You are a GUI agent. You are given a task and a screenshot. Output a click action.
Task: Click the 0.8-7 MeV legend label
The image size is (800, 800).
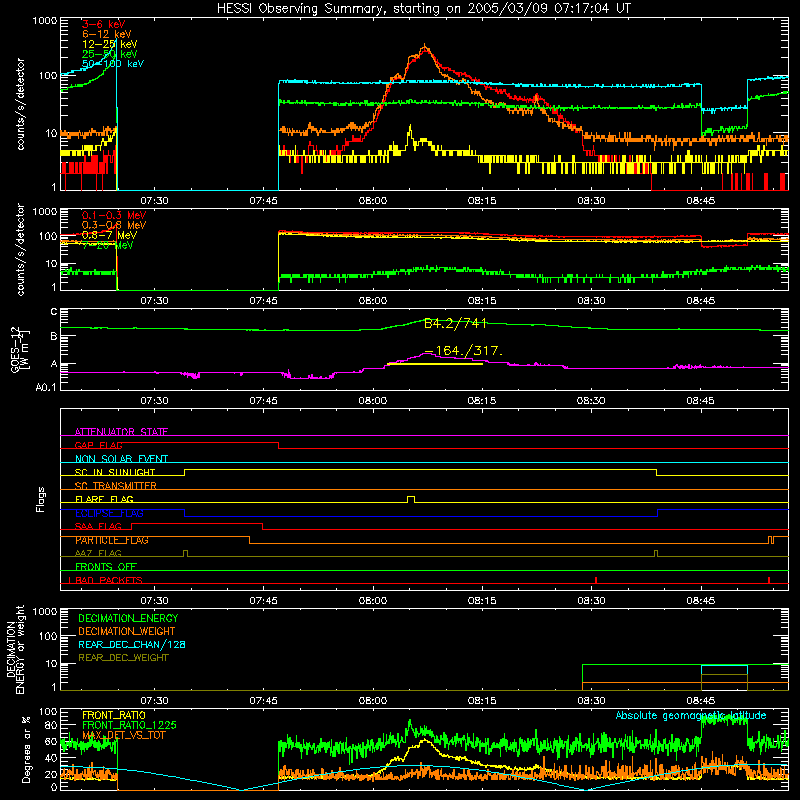click(109, 235)
